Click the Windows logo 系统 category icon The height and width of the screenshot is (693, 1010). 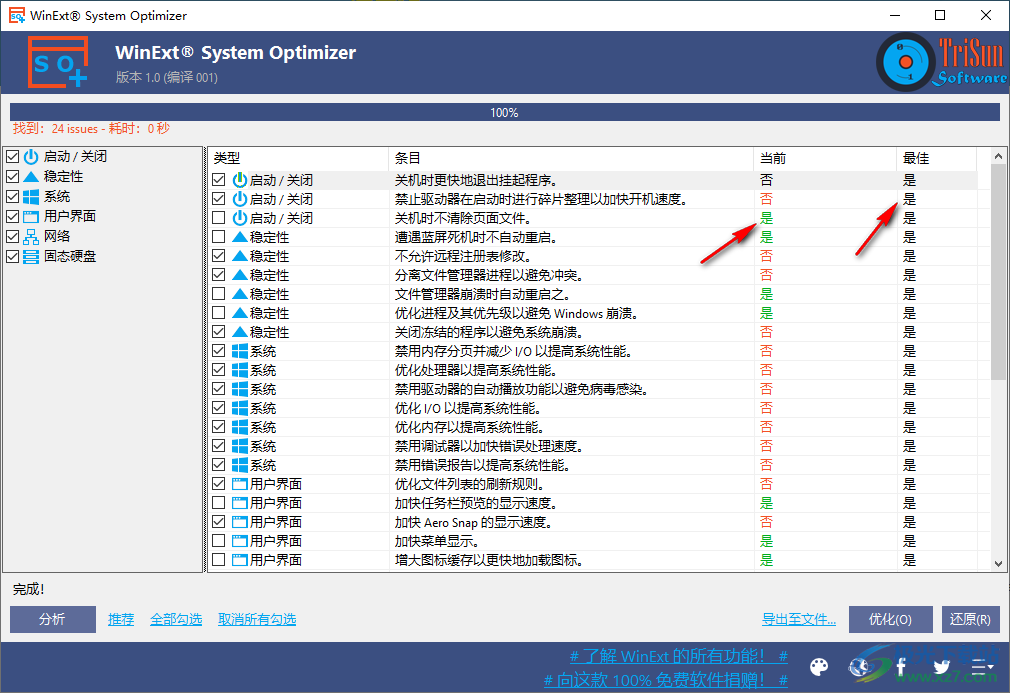31,196
